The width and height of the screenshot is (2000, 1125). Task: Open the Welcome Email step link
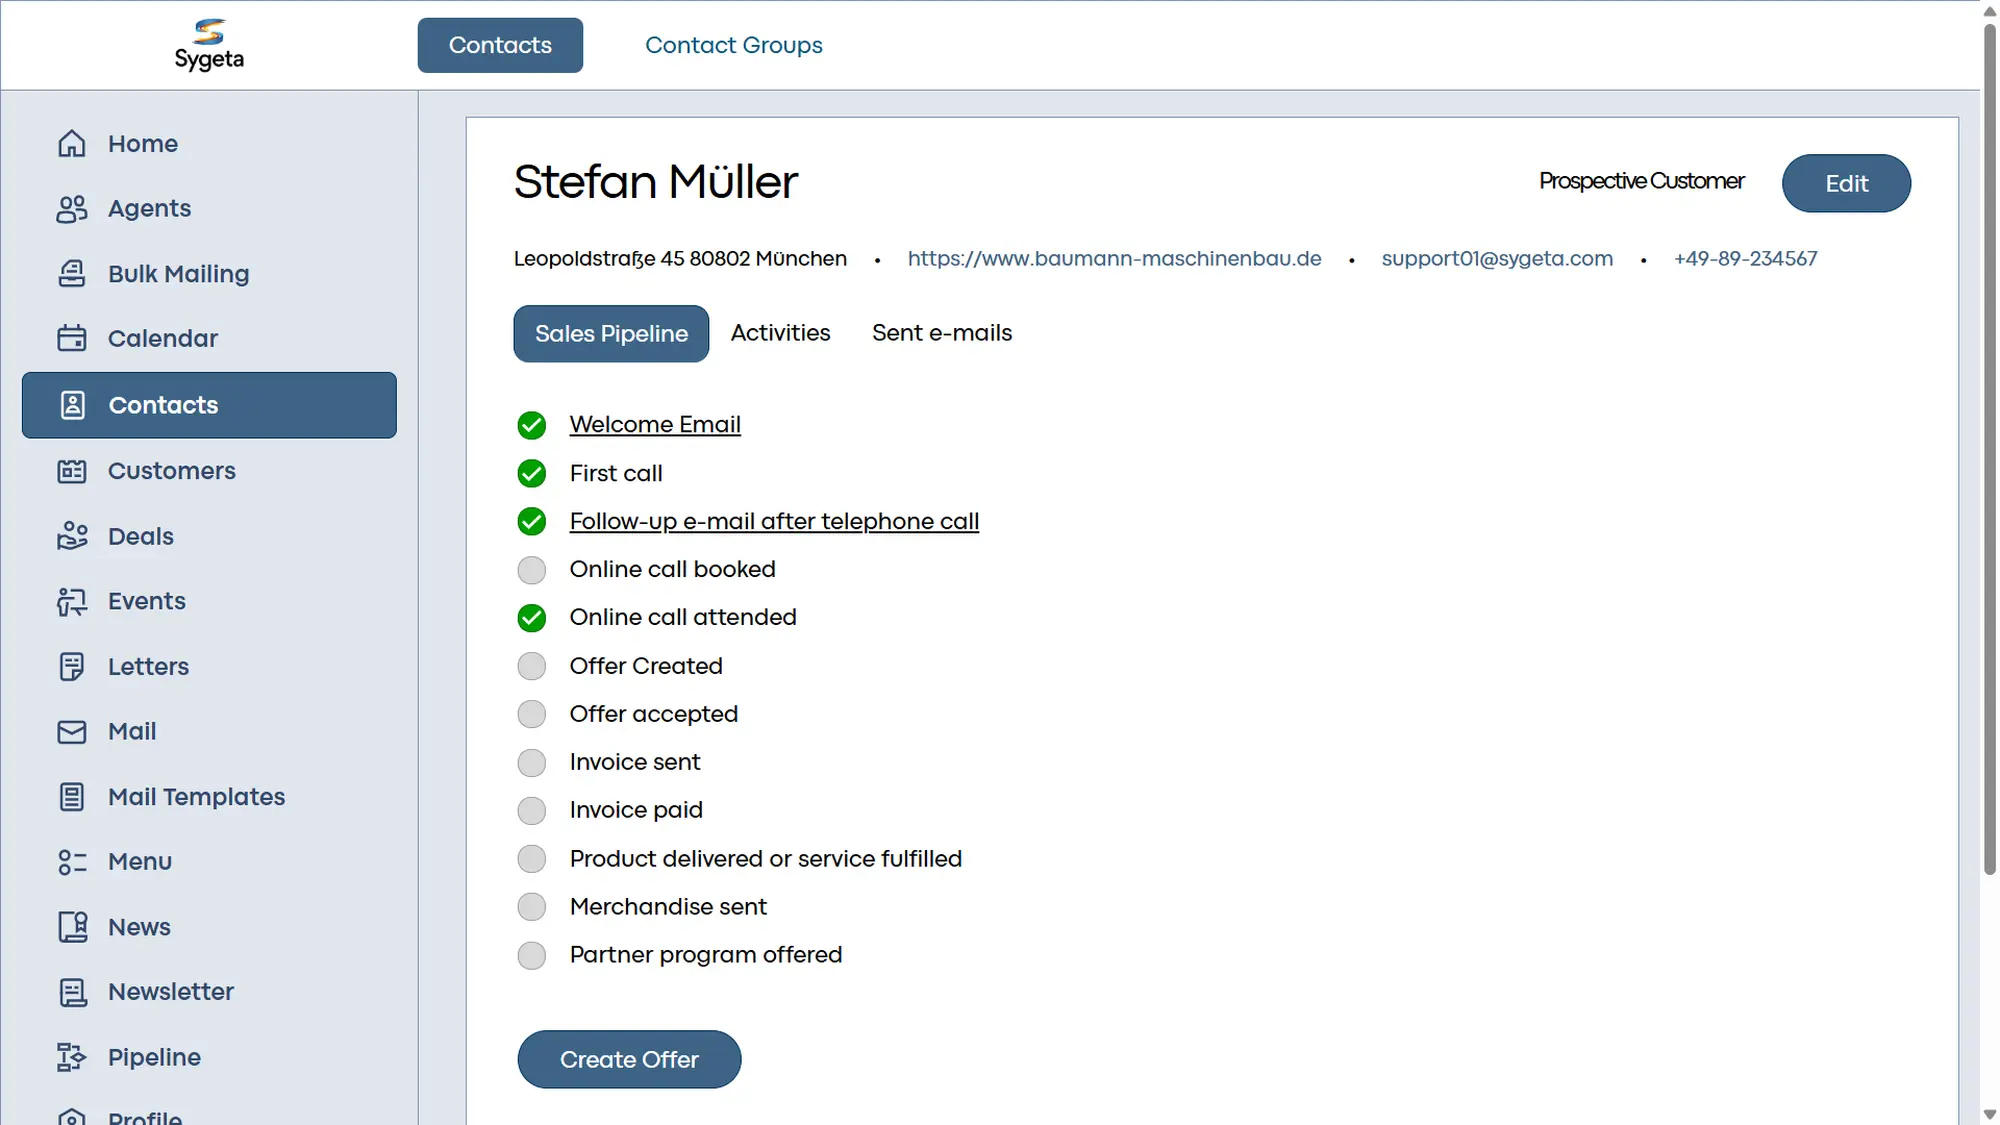[654, 424]
